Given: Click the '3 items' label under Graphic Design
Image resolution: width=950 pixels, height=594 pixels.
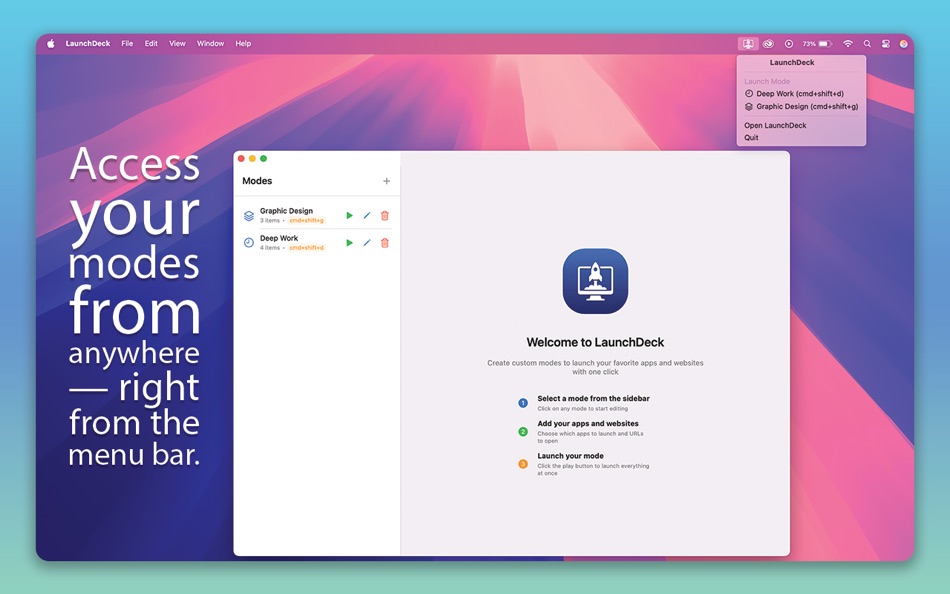Looking at the screenshot, I should click(270, 221).
